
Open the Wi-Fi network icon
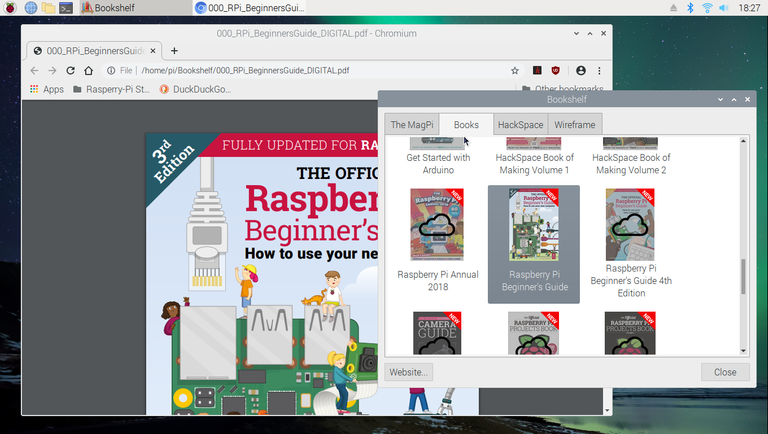click(707, 8)
